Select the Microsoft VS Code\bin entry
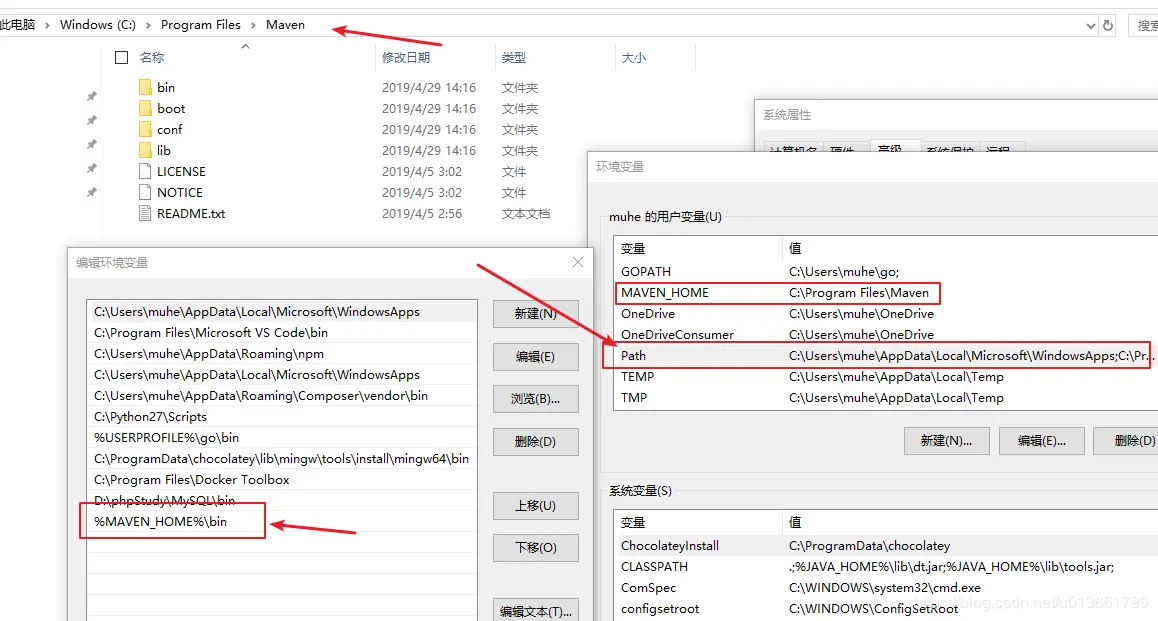The height and width of the screenshot is (621, 1158). point(281,333)
